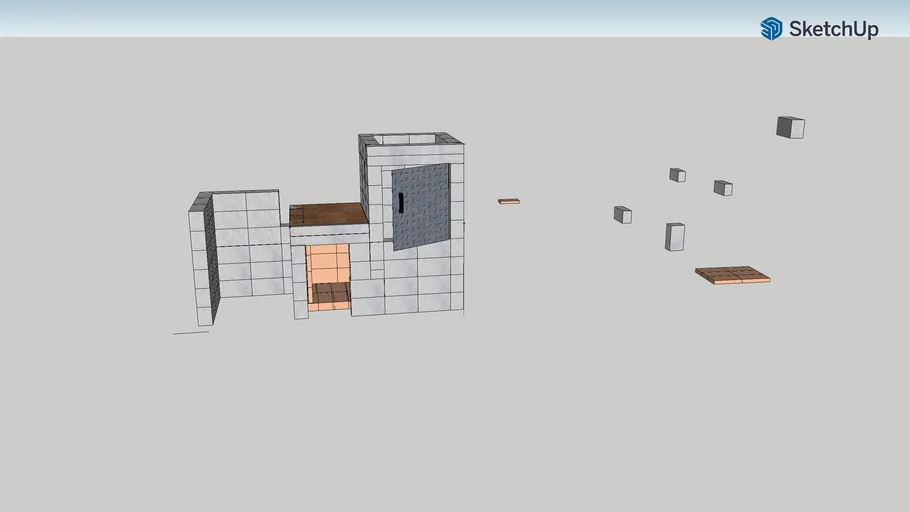Image resolution: width=910 pixels, height=512 pixels.
Task: Click the leftmost small loose cube
Action: pos(622,214)
